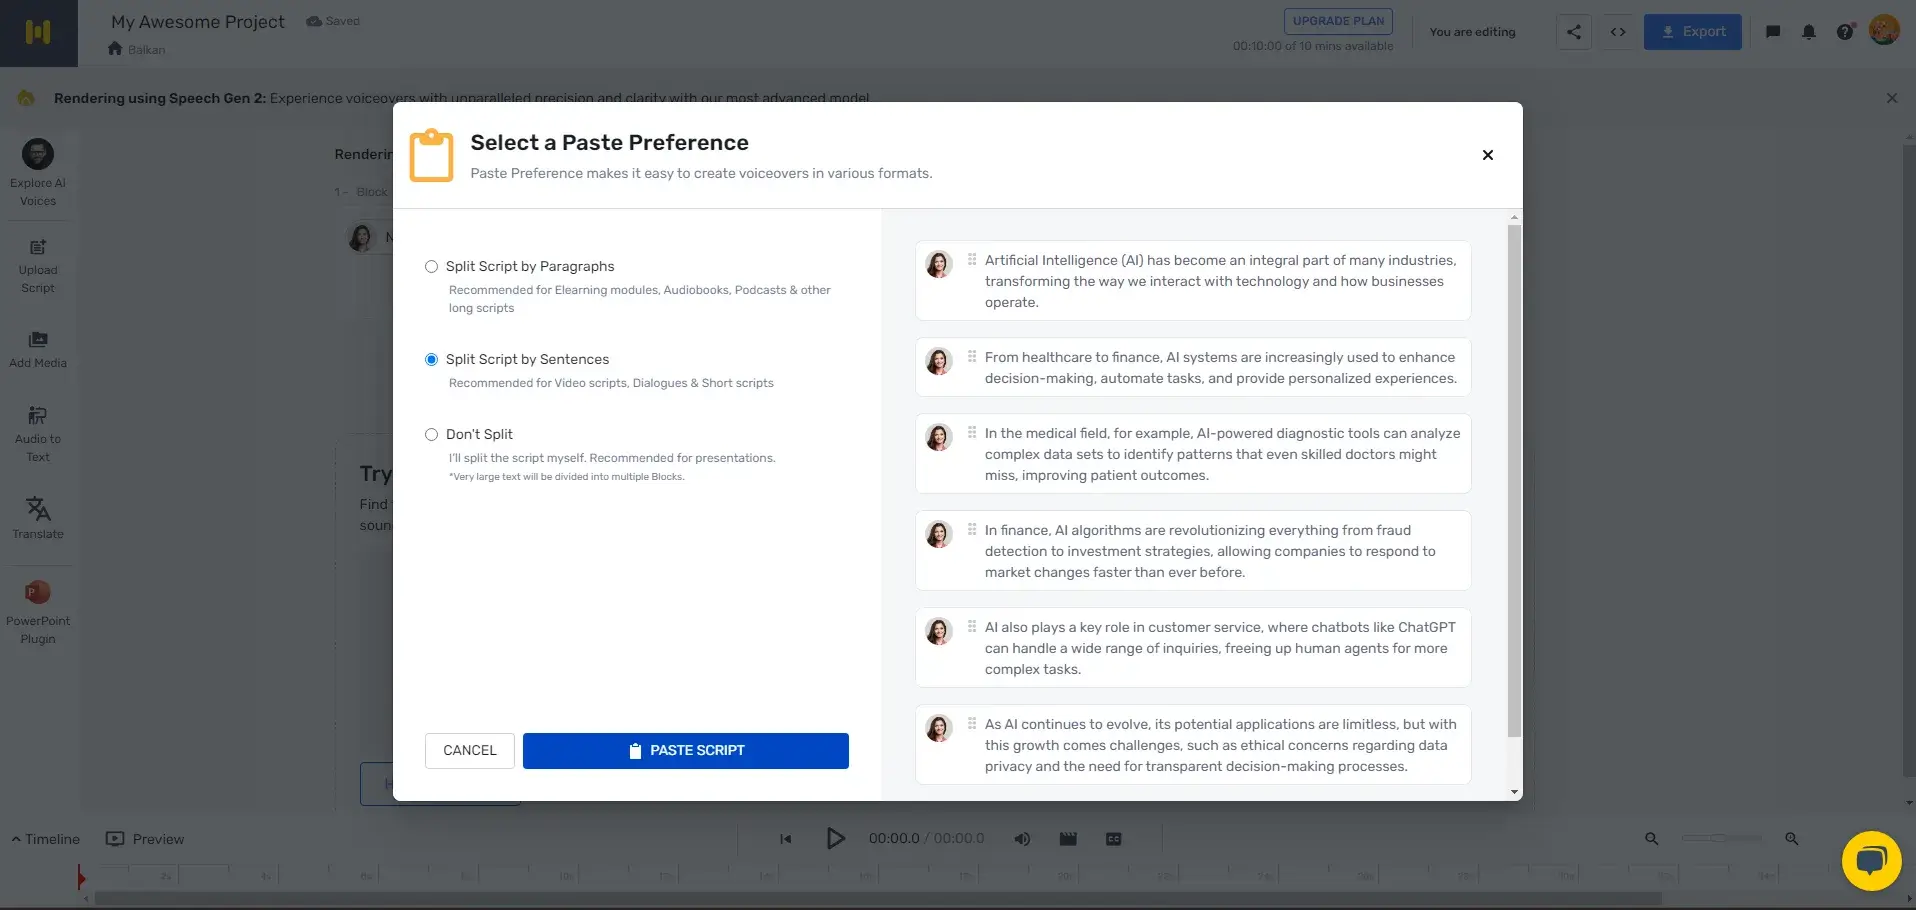The image size is (1916, 910).
Task: Click the PASTE SCRIPT button
Action: pos(685,750)
